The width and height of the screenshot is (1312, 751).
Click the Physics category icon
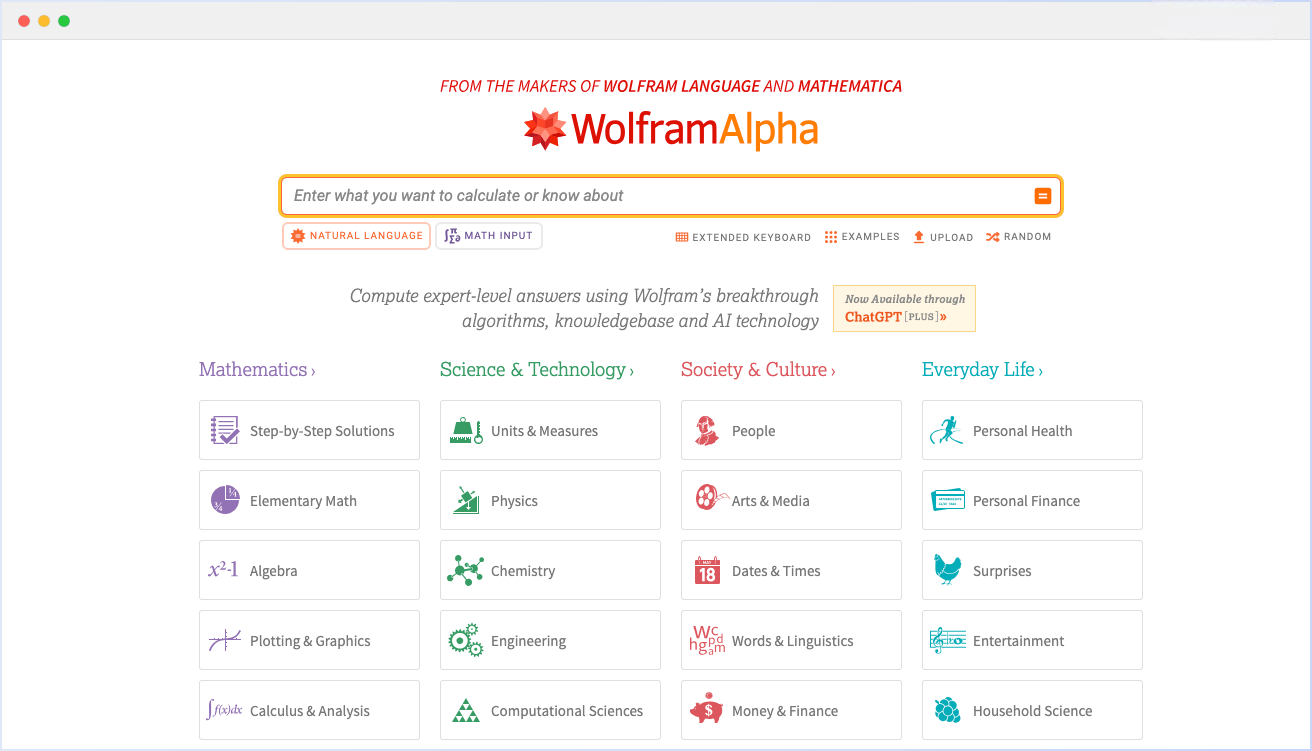(465, 500)
